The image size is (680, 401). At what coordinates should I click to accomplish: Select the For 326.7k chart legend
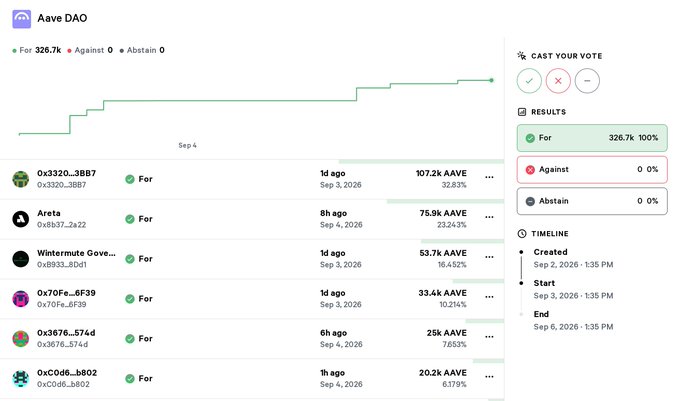pos(37,50)
